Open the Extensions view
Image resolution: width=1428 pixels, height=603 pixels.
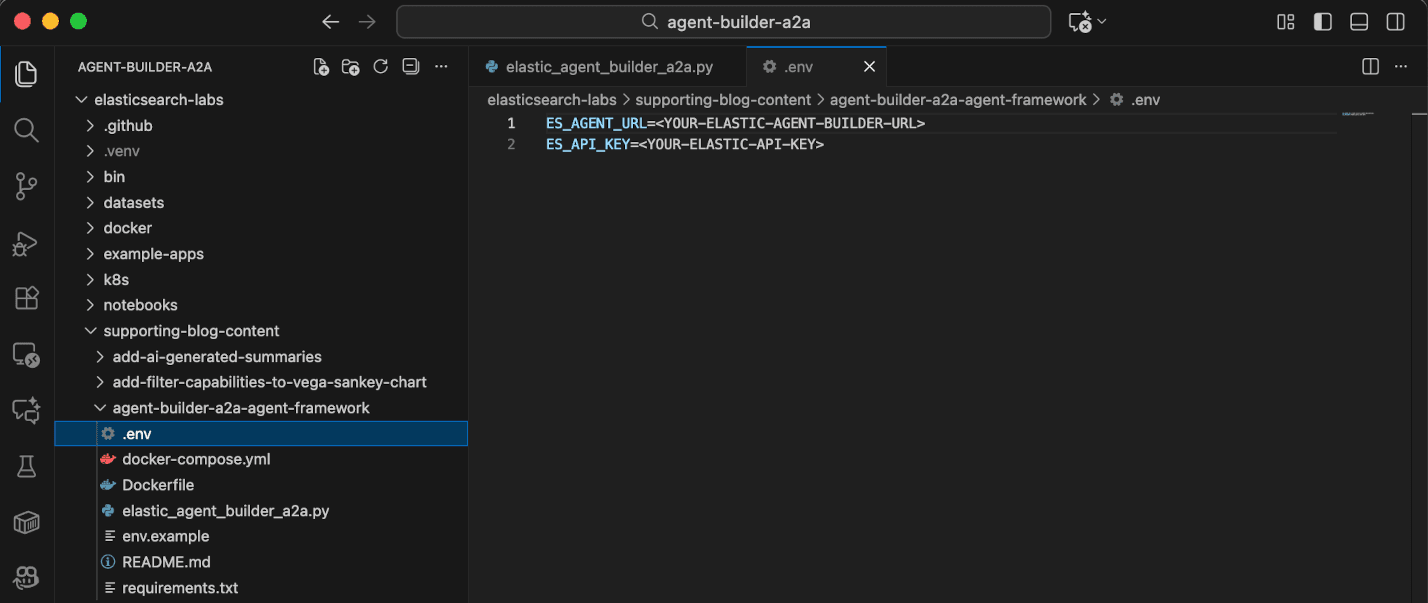(26, 298)
